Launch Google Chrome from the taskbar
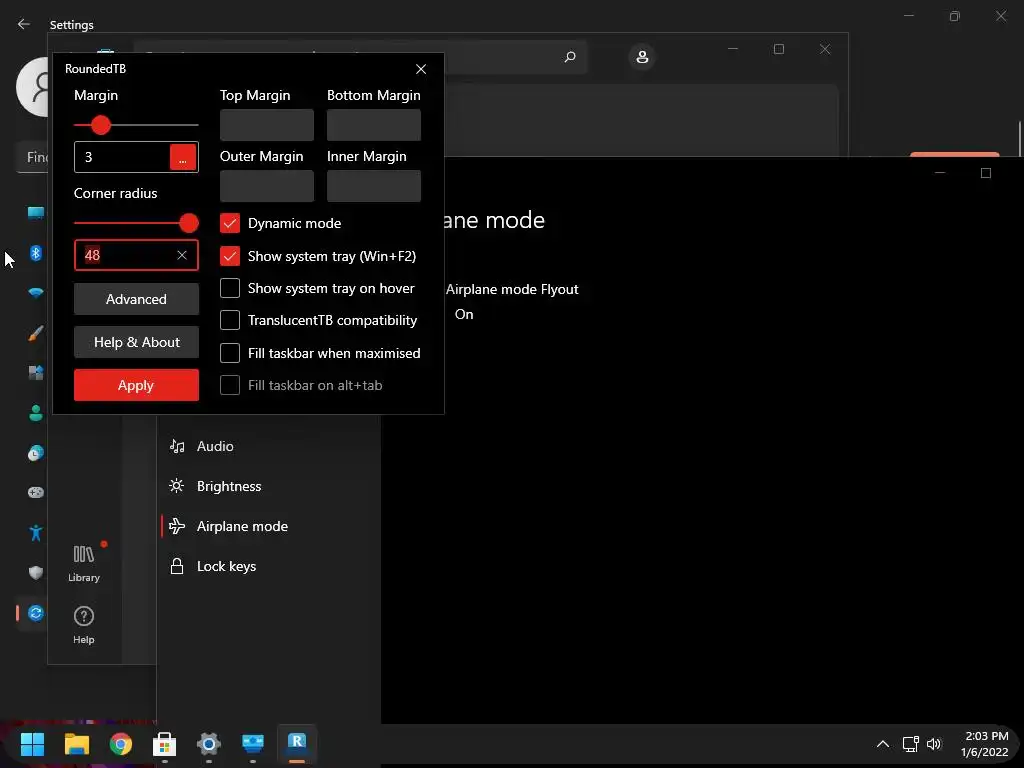Viewport: 1024px width, 768px height. tap(120, 743)
